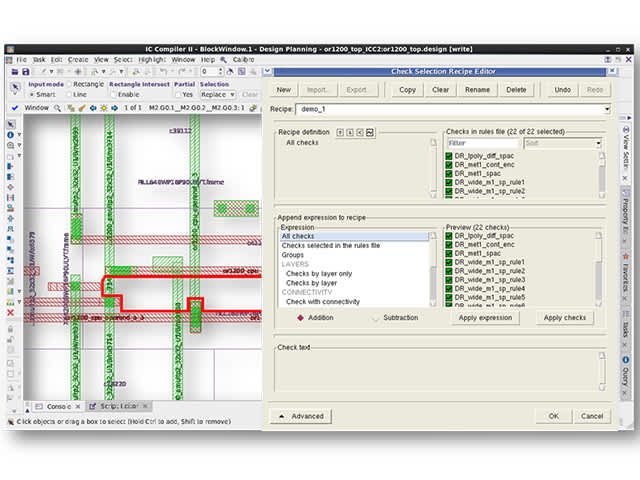Screen dimensions: 640x480
Task: Uncheck DR_lpoly_diff_spac in rules file list
Action: tap(449, 156)
